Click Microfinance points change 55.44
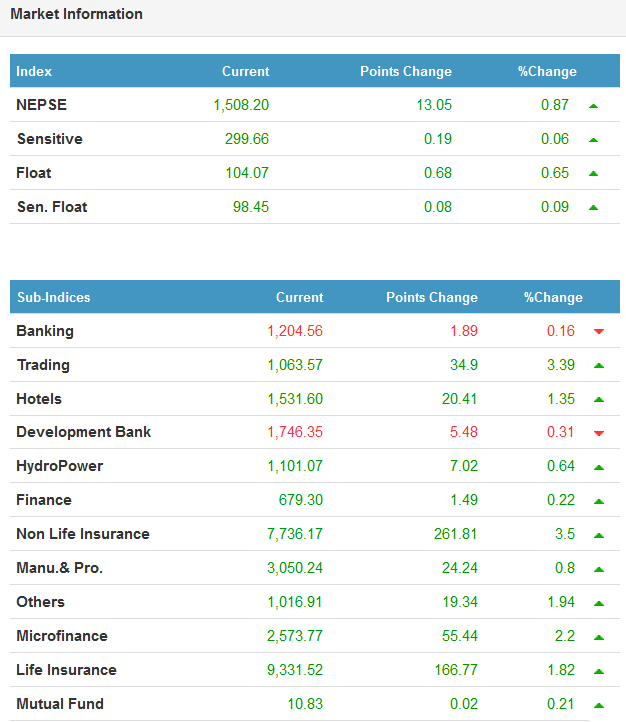The image size is (626, 722). click(x=460, y=636)
